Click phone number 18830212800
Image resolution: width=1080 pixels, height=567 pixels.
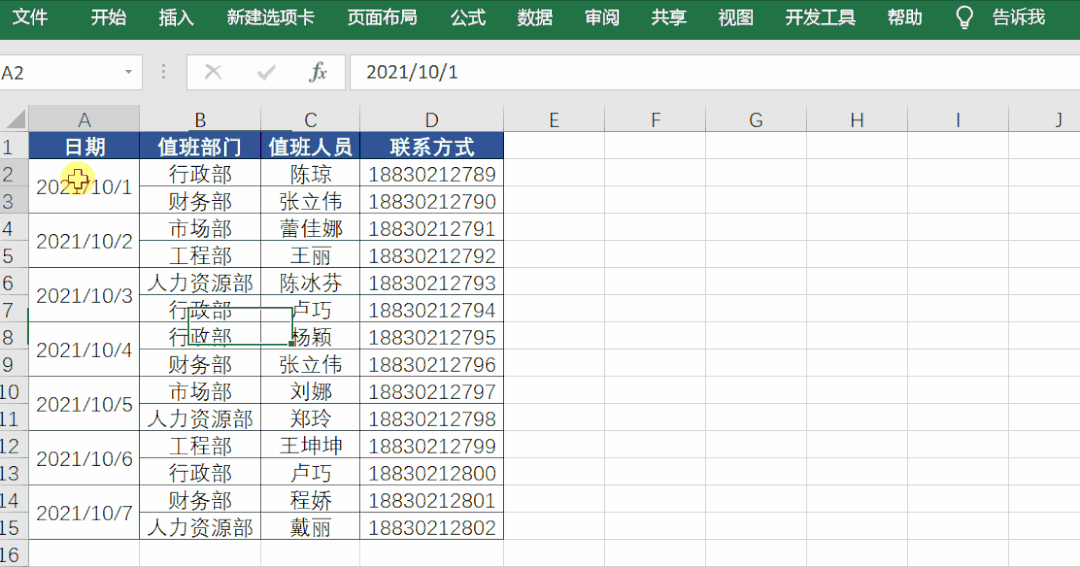[431, 473]
